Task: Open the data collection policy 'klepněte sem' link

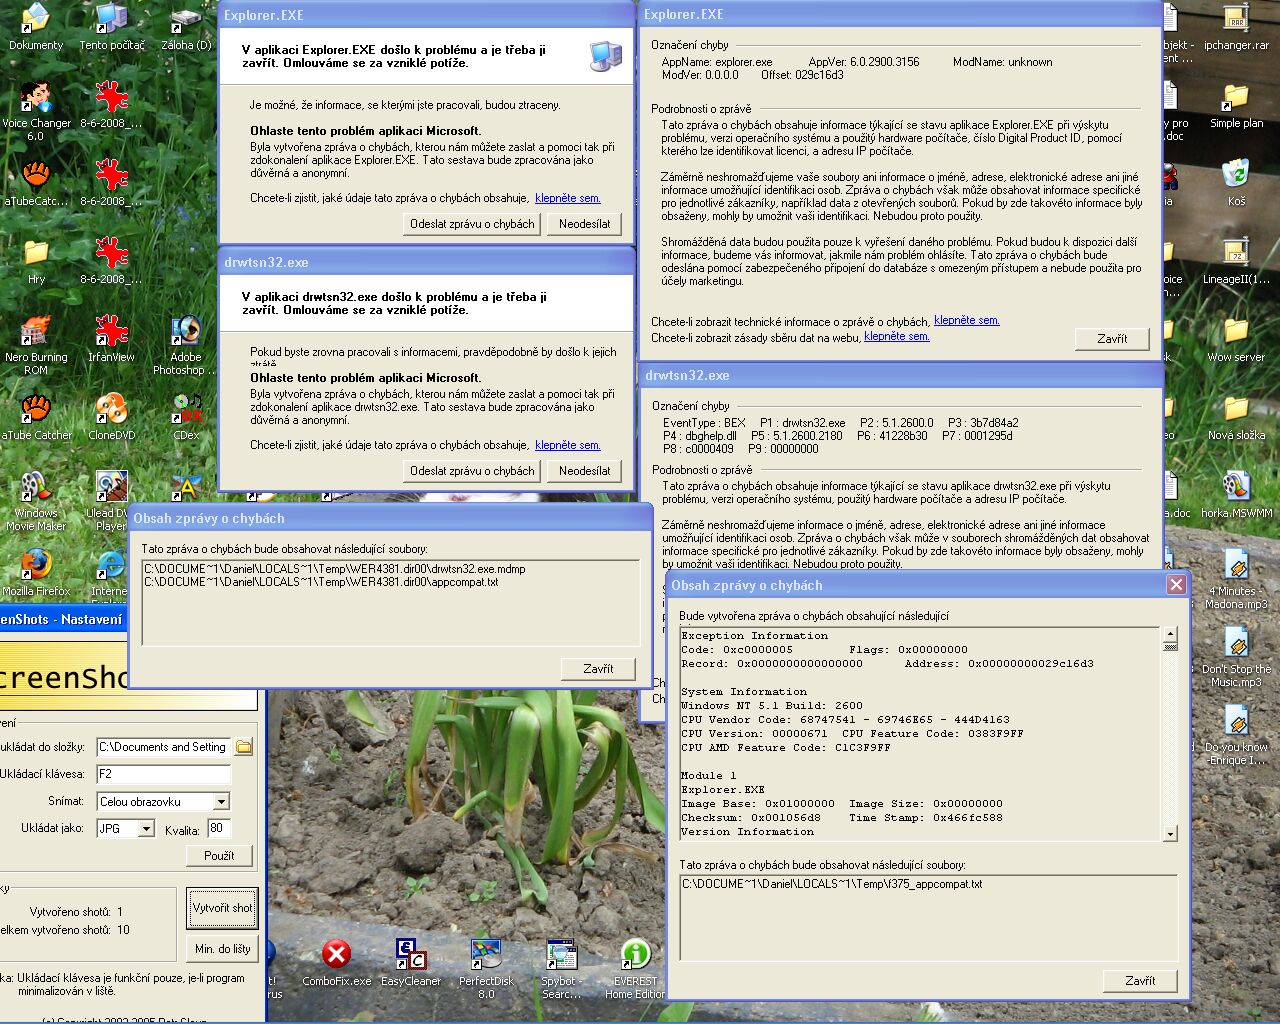Action: [x=897, y=336]
